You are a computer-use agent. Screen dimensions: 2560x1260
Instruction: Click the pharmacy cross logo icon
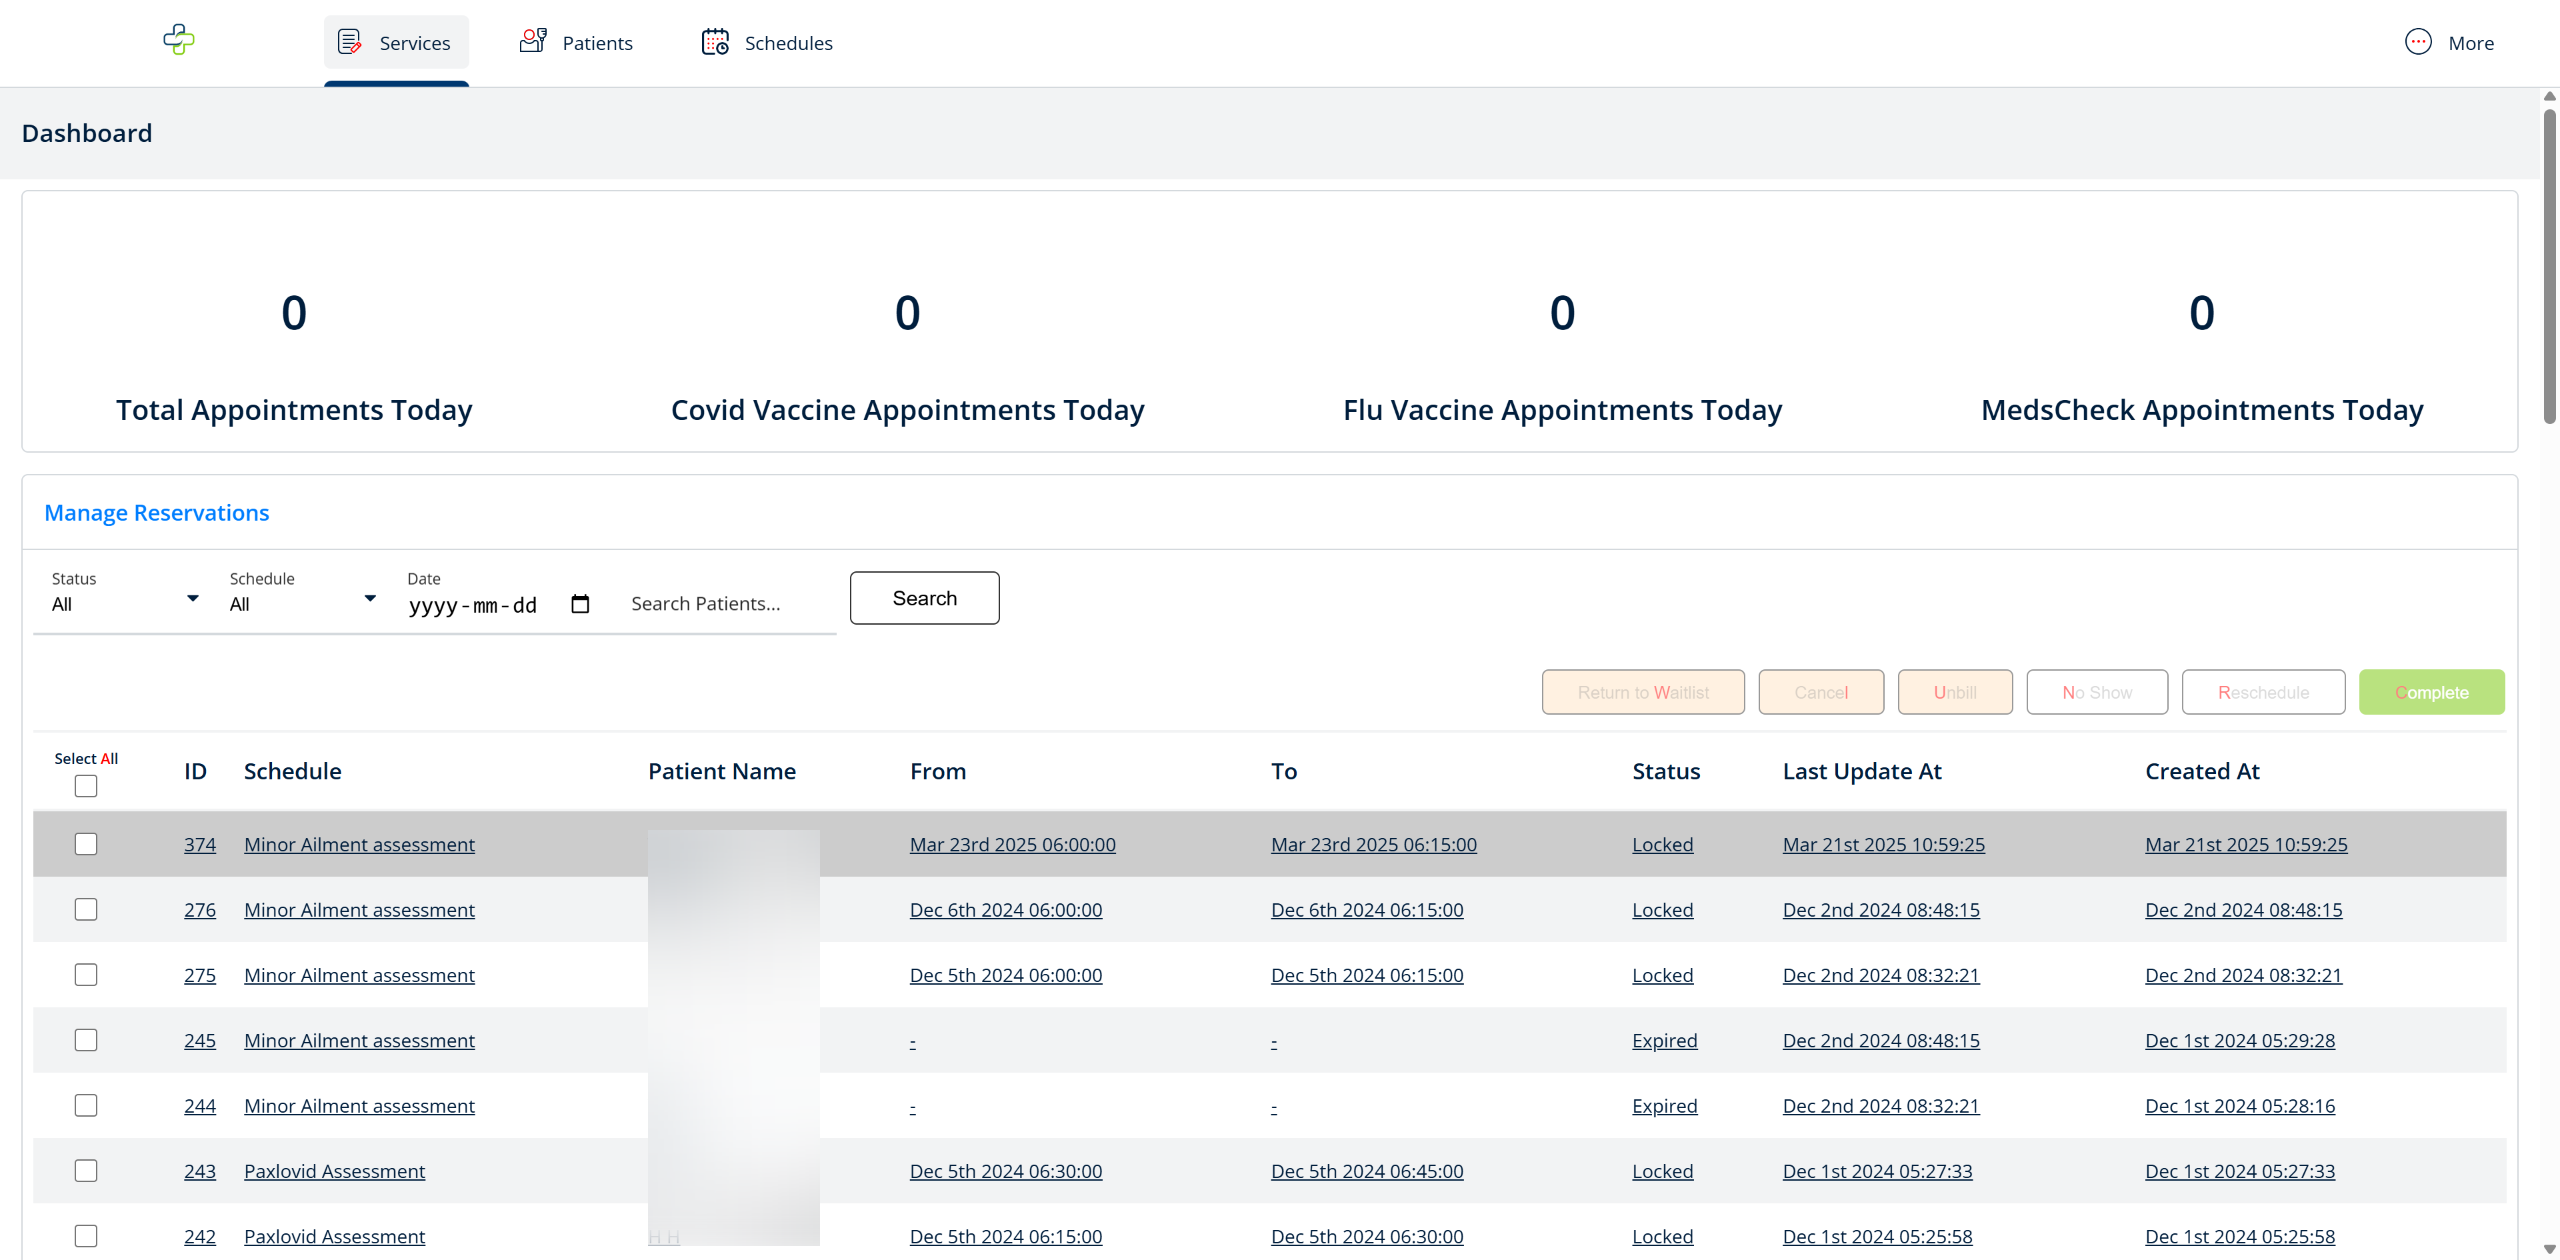coord(179,40)
